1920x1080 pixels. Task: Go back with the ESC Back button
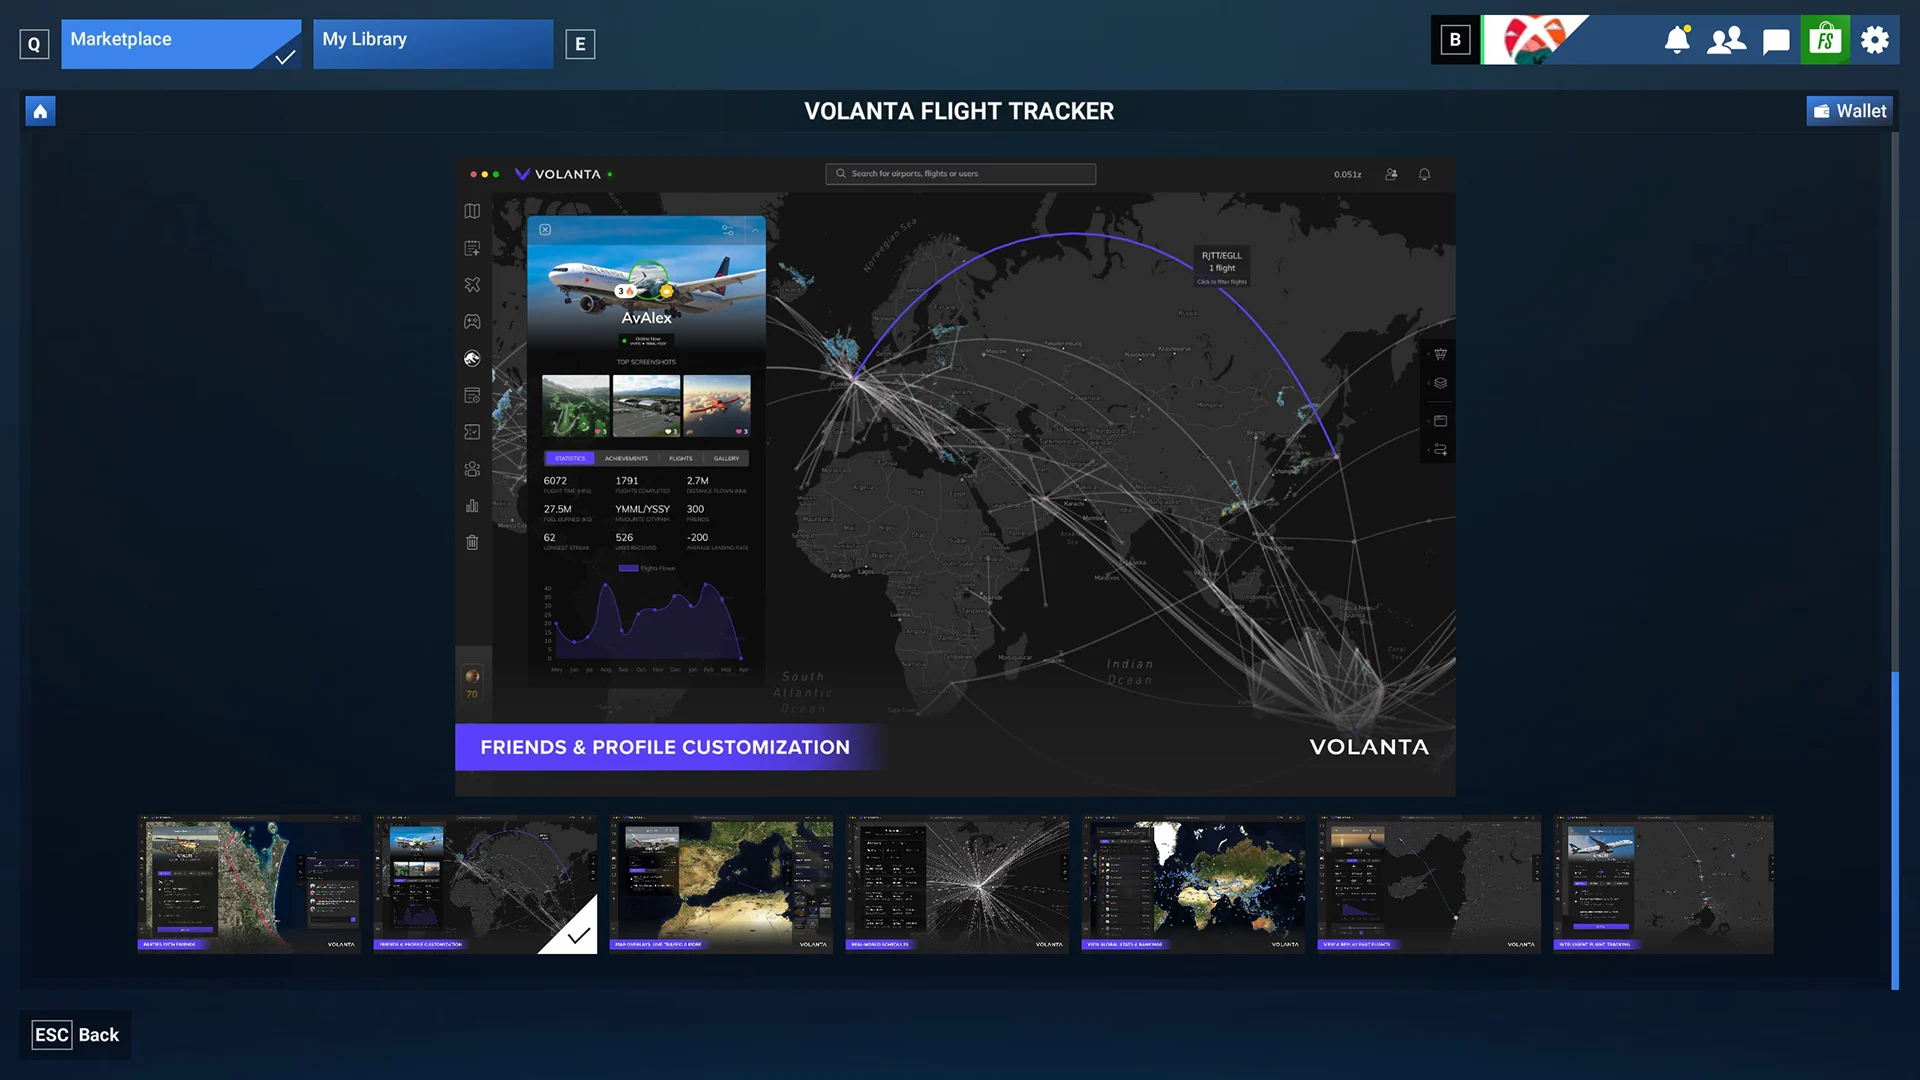tap(76, 1035)
